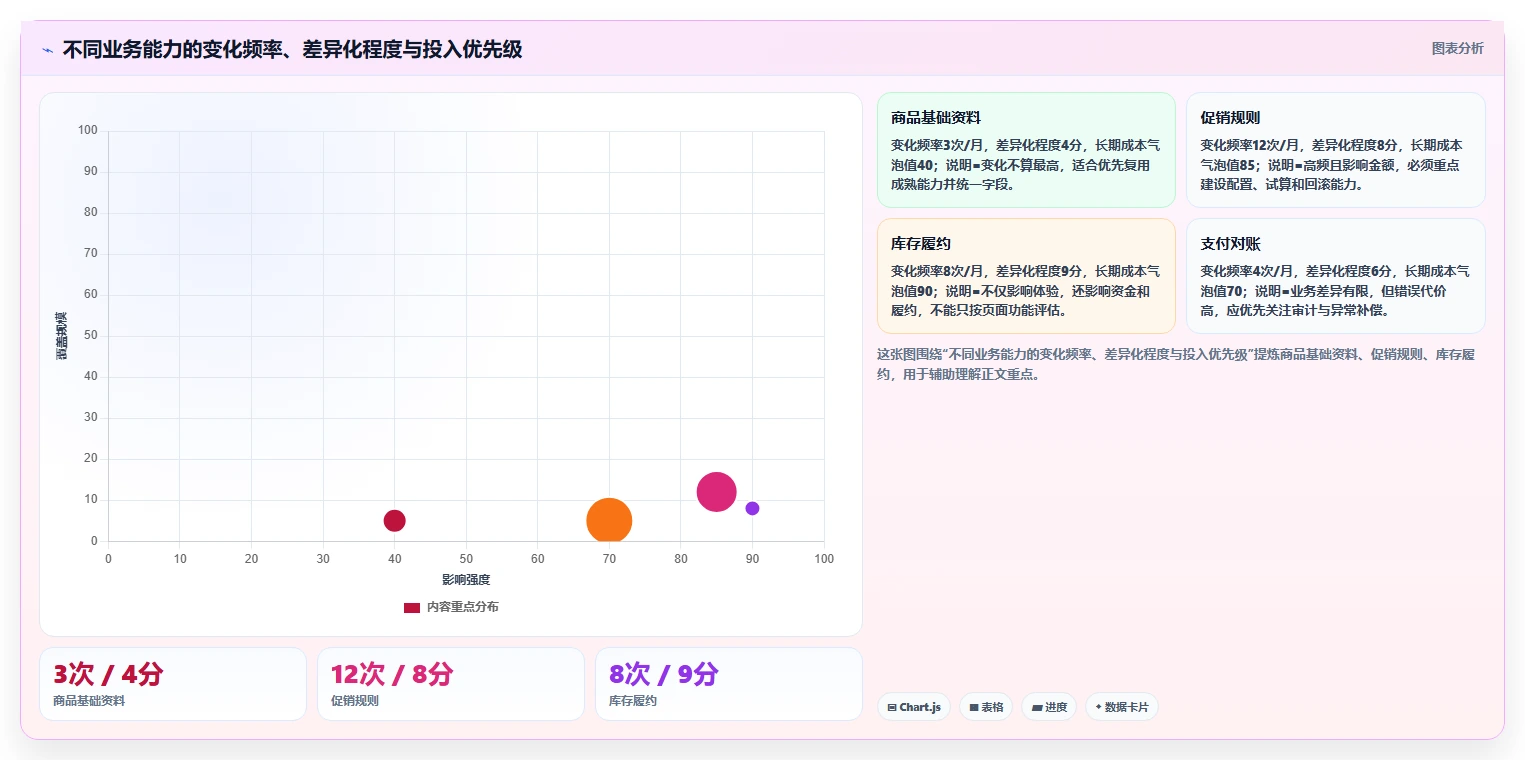The height and width of the screenshot is (760, 1525).
Task: Click the y-axis tick label 100
Action: tap(88, 130)
